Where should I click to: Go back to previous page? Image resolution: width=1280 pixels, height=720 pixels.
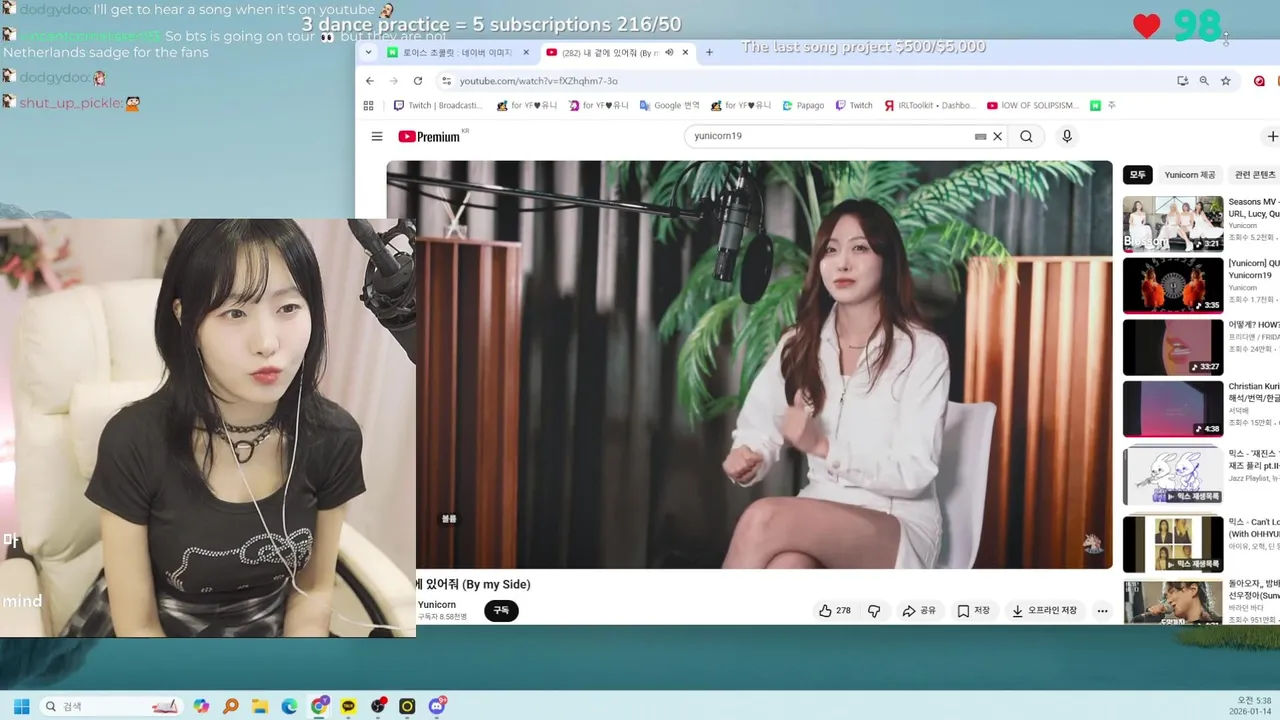pyautogui.click(x=370, y=81)
